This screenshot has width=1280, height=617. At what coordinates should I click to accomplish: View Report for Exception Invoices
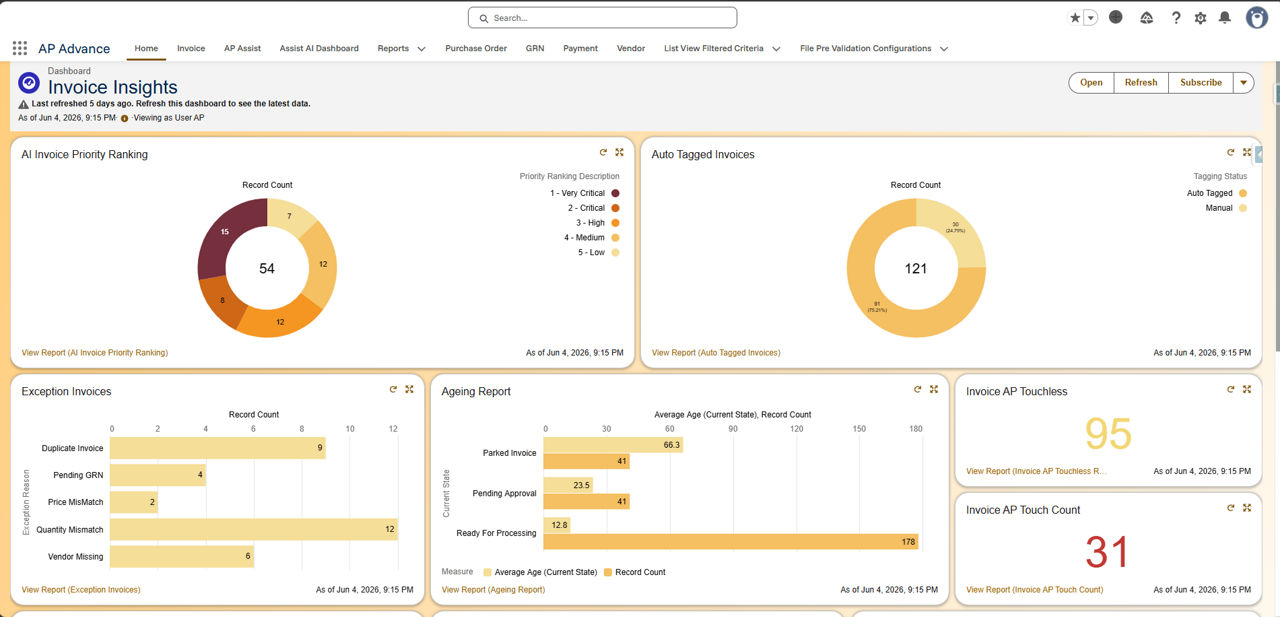tap(81, 590)
